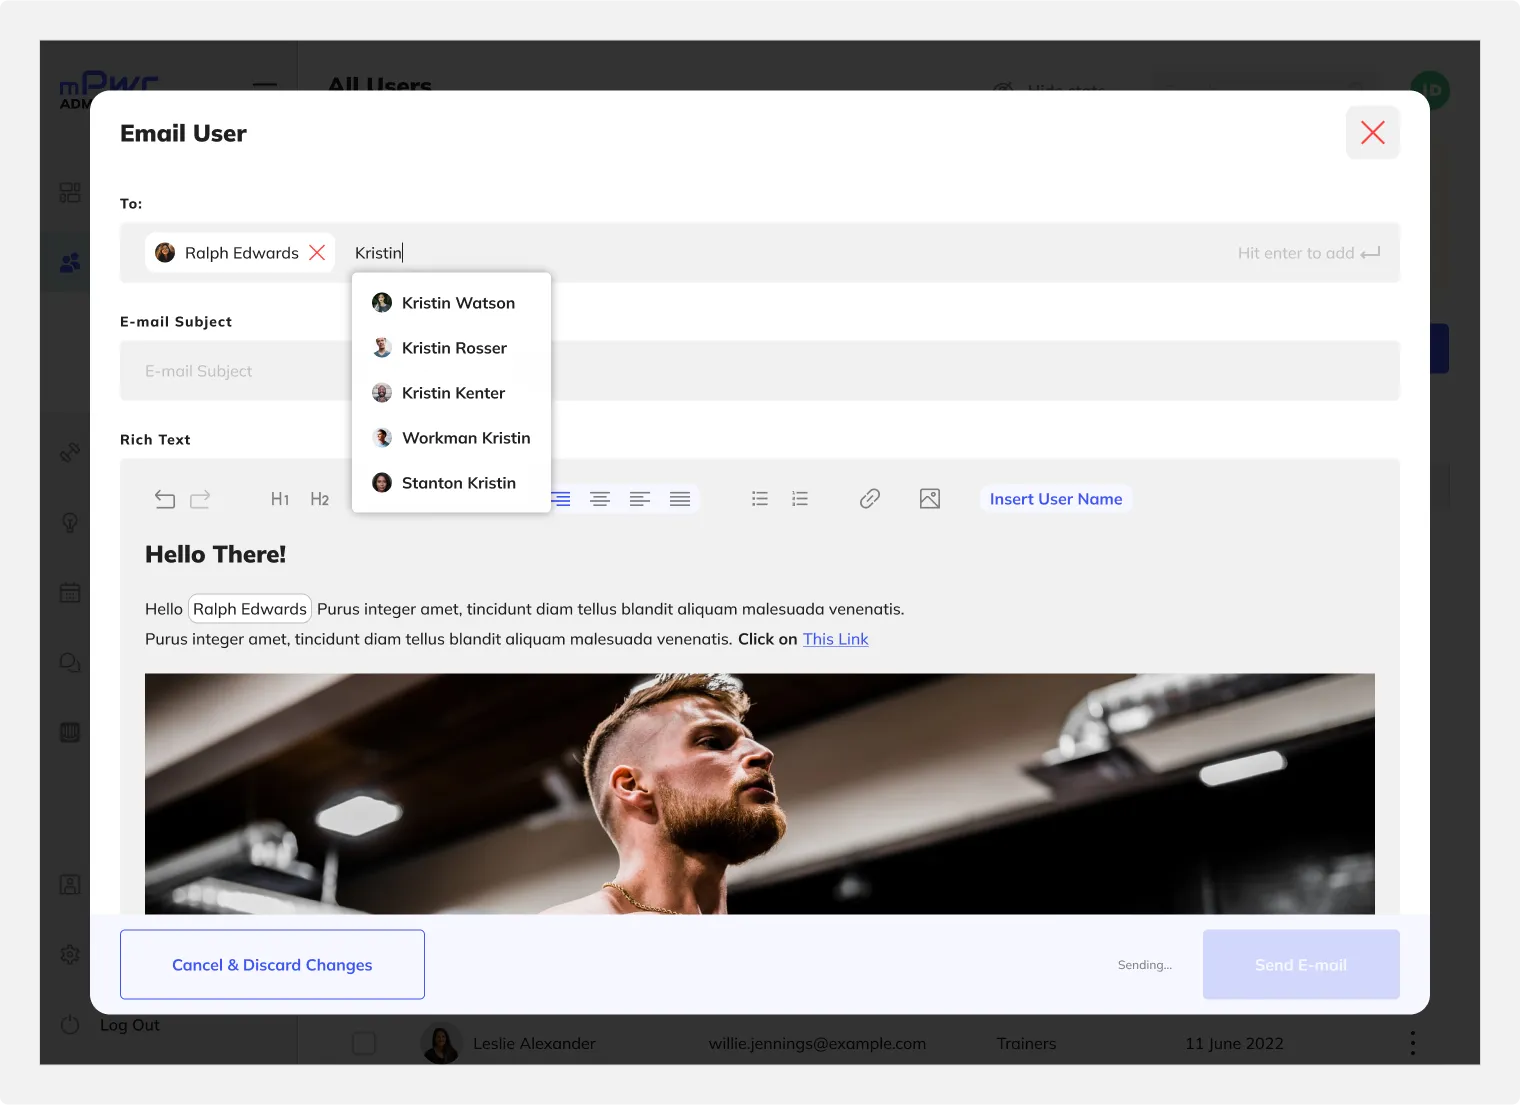
Task: Insert a numbered list
Action: [x=800, y=499]
